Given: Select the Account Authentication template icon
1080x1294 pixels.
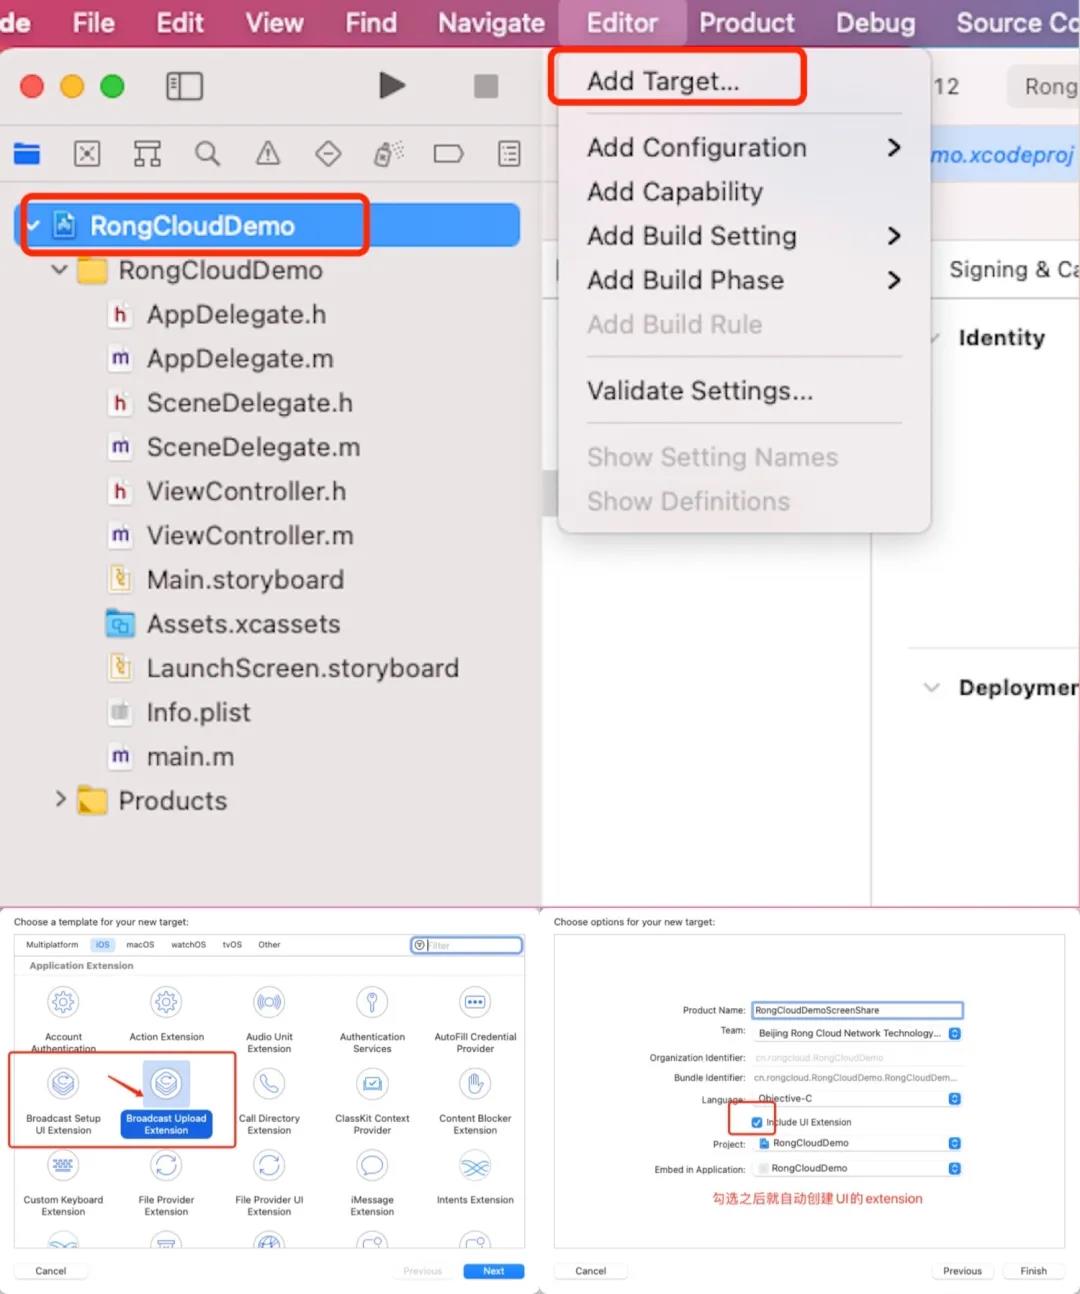Looking at the screenshot, I should coord(63,1002).
